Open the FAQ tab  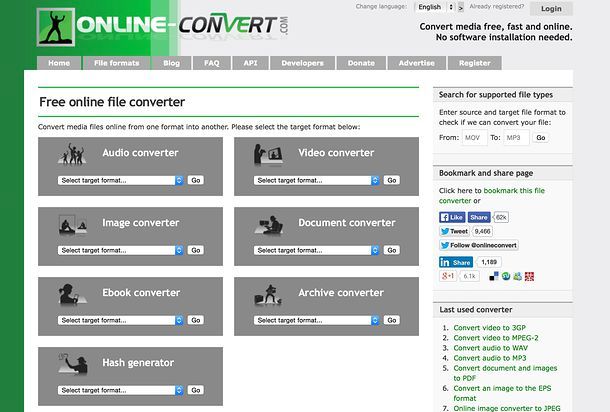(212, 63)
